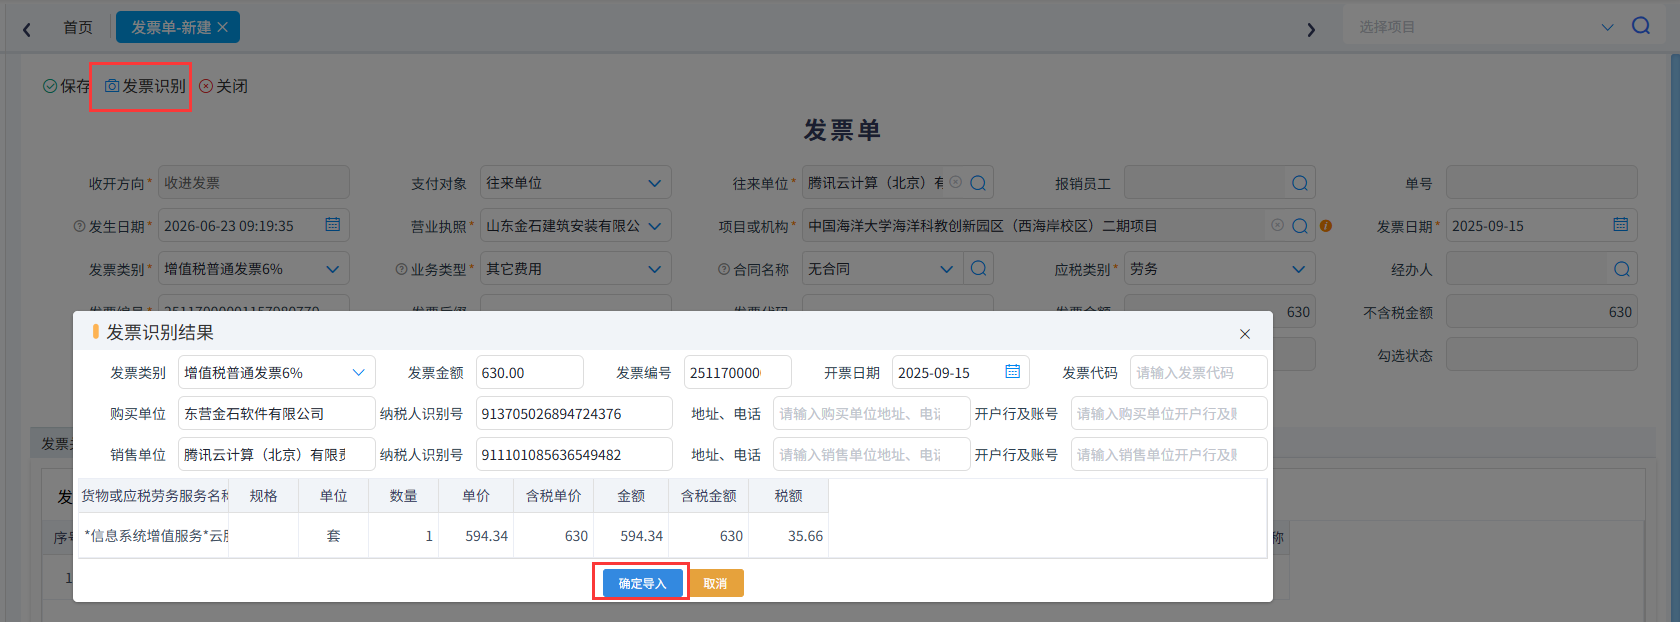Click the 销售单位 input field
This screenshot has width=1680, height=622.
point(277,454)
